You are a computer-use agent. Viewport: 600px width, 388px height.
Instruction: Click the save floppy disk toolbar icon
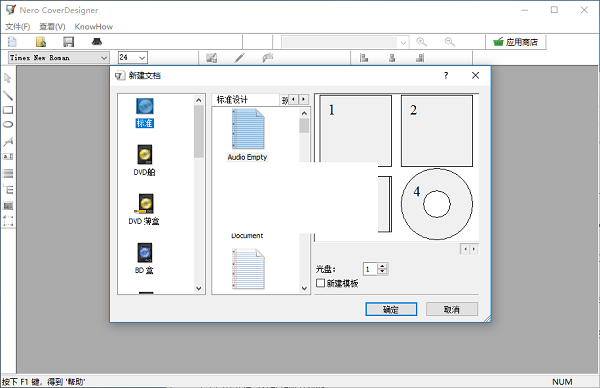(68, 42)
